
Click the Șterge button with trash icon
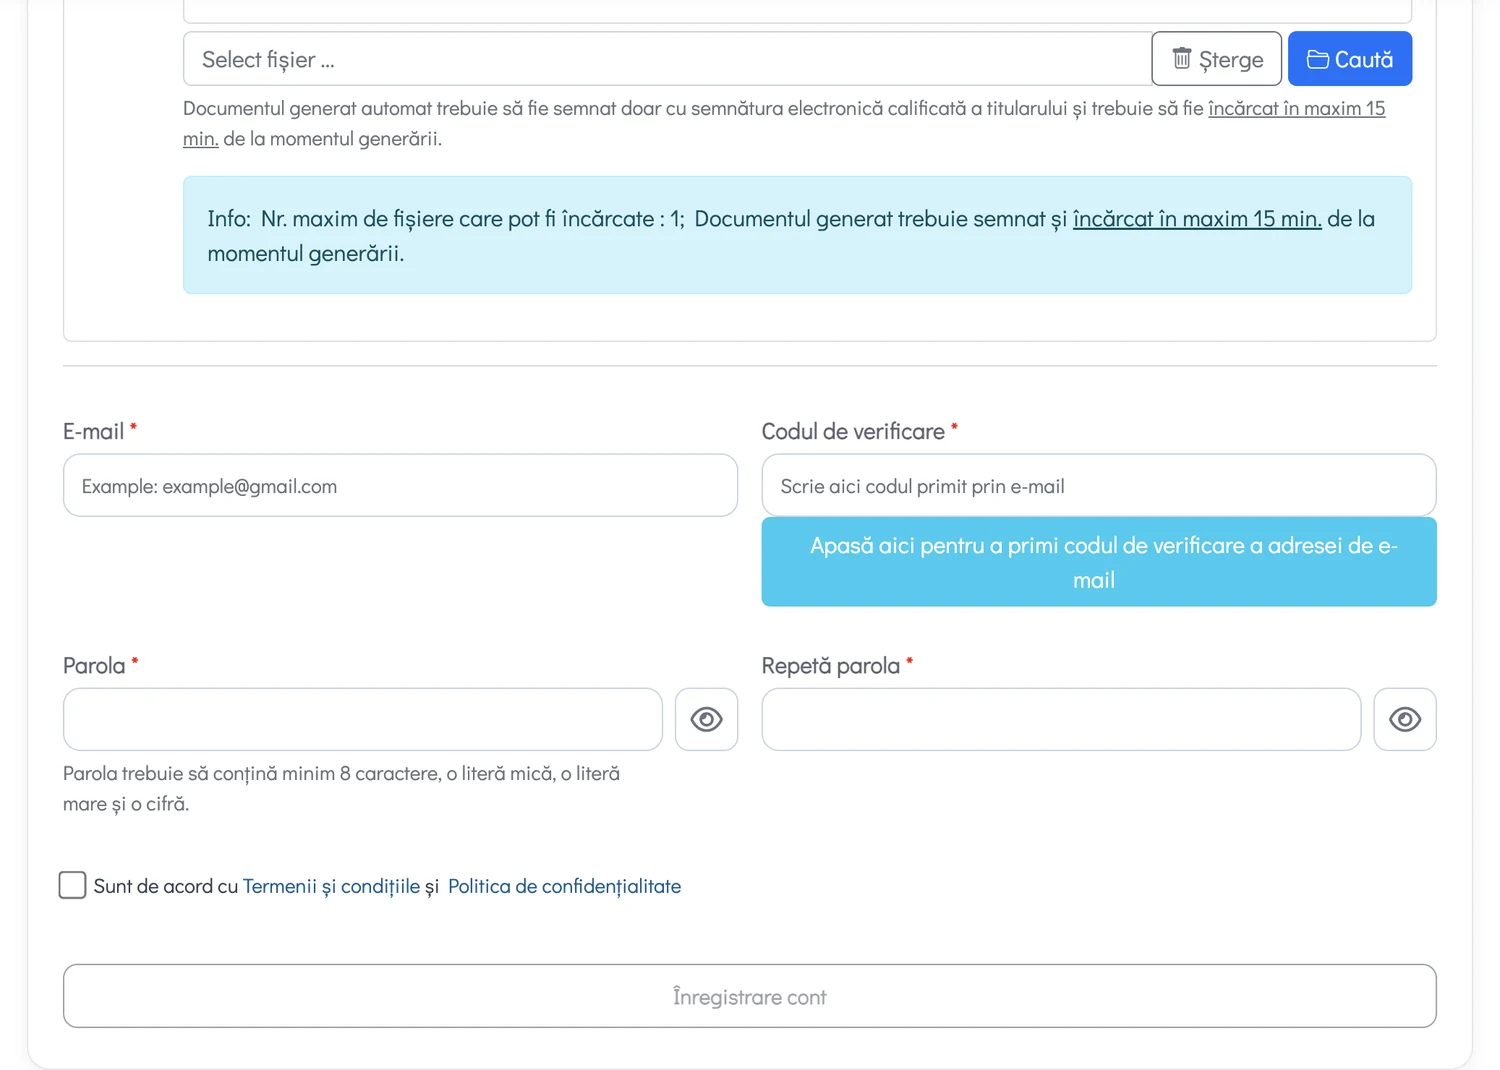coord(1216,59)
